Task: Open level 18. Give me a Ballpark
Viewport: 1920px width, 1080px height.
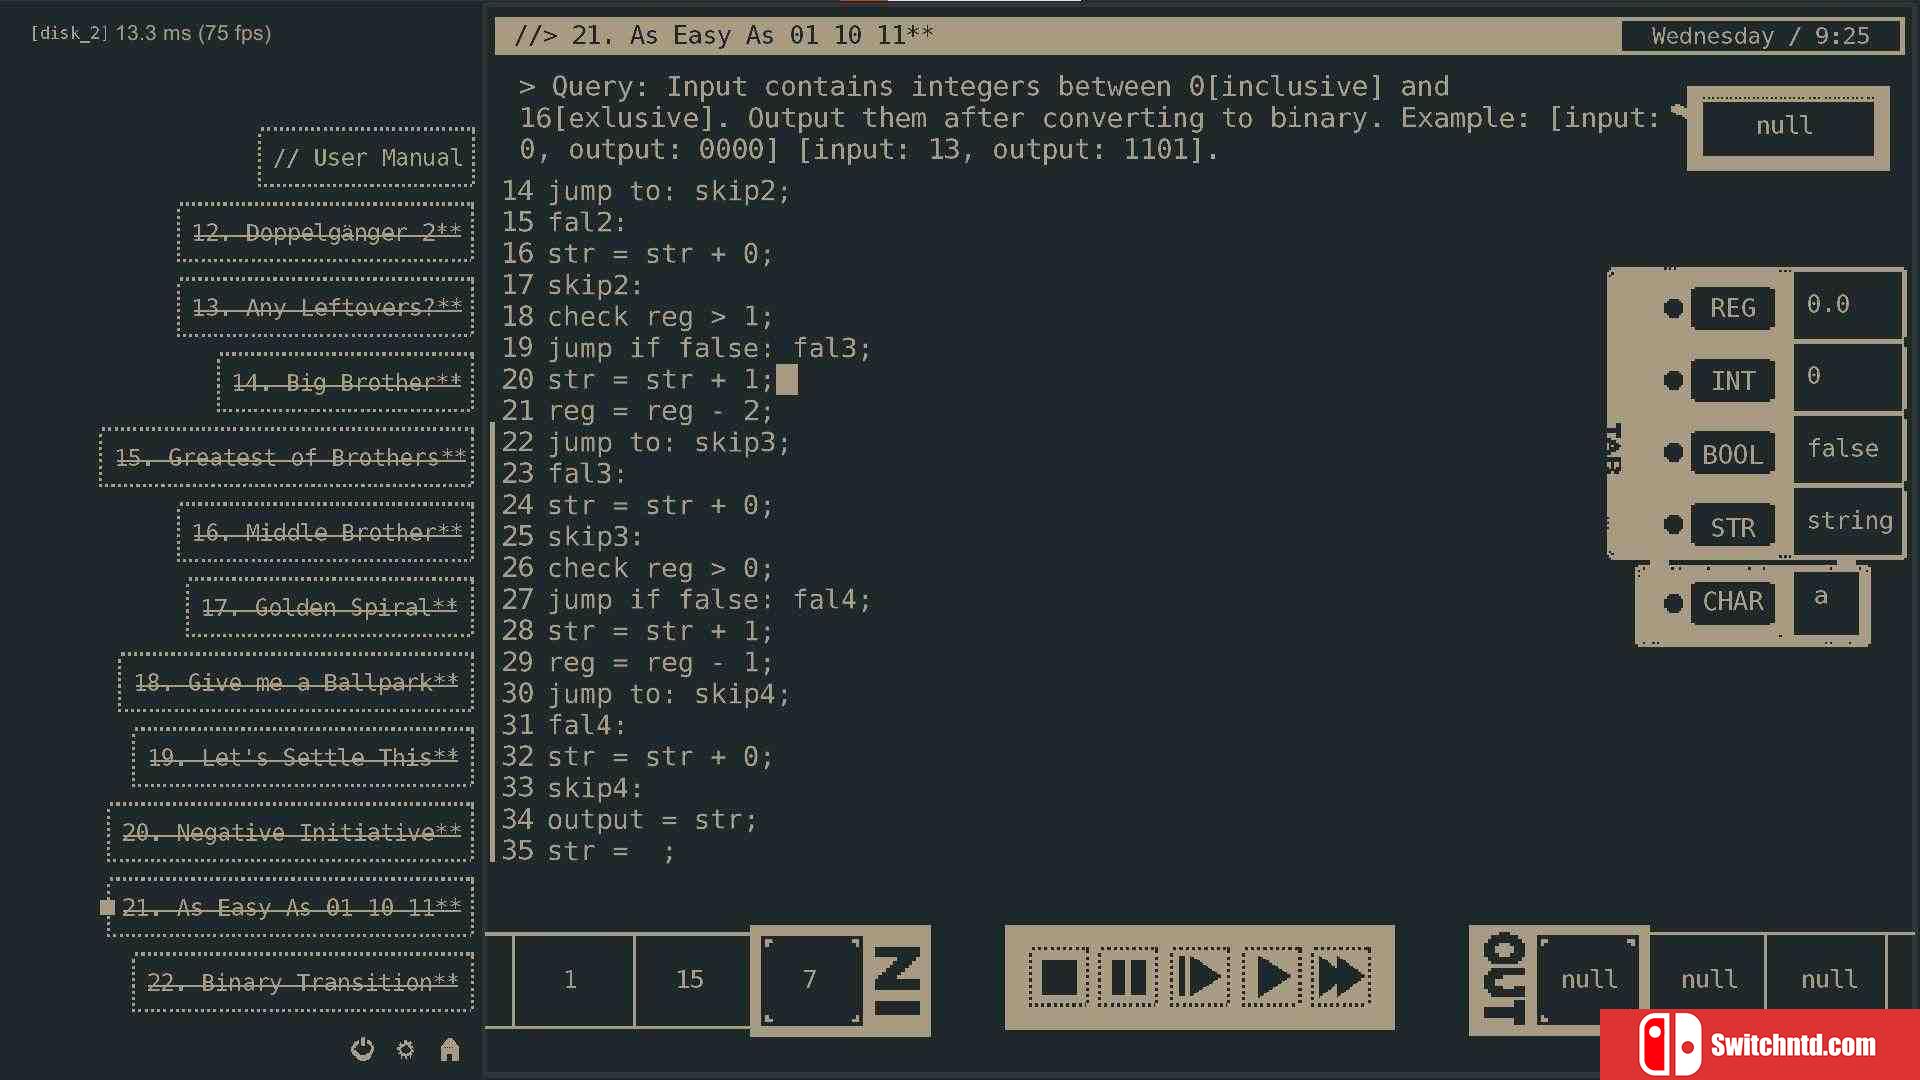Action: tap(296, 682)
